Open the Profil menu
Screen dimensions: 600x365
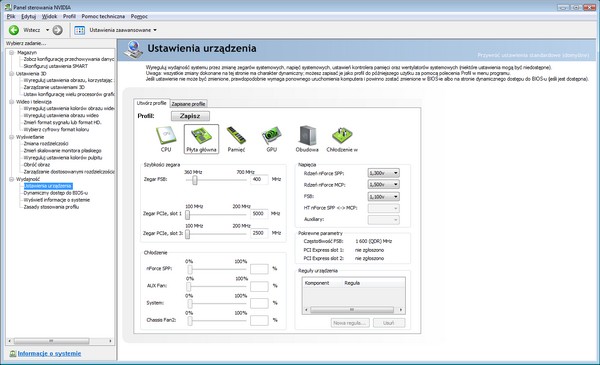tap(69, 16)
